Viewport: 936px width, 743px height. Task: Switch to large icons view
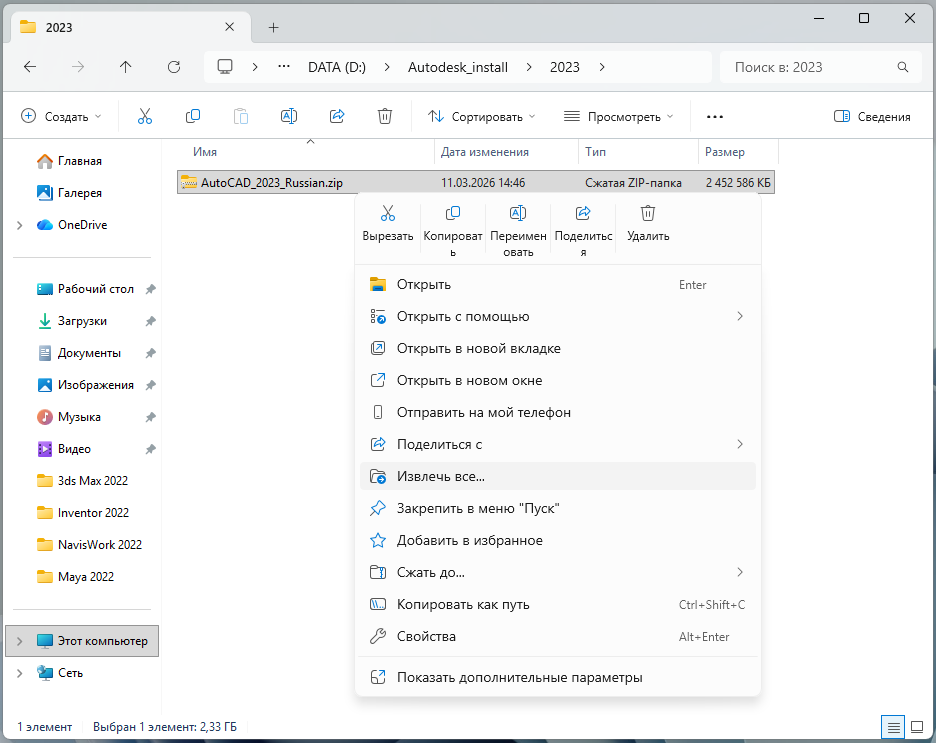(917, 727)
